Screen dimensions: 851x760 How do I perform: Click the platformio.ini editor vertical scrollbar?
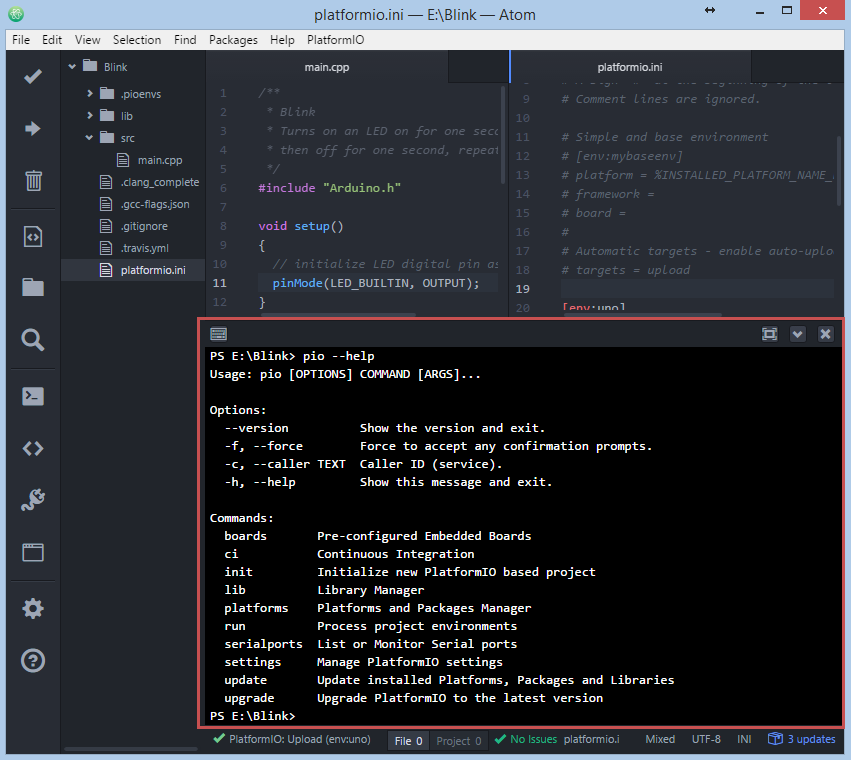pos(839,169)
